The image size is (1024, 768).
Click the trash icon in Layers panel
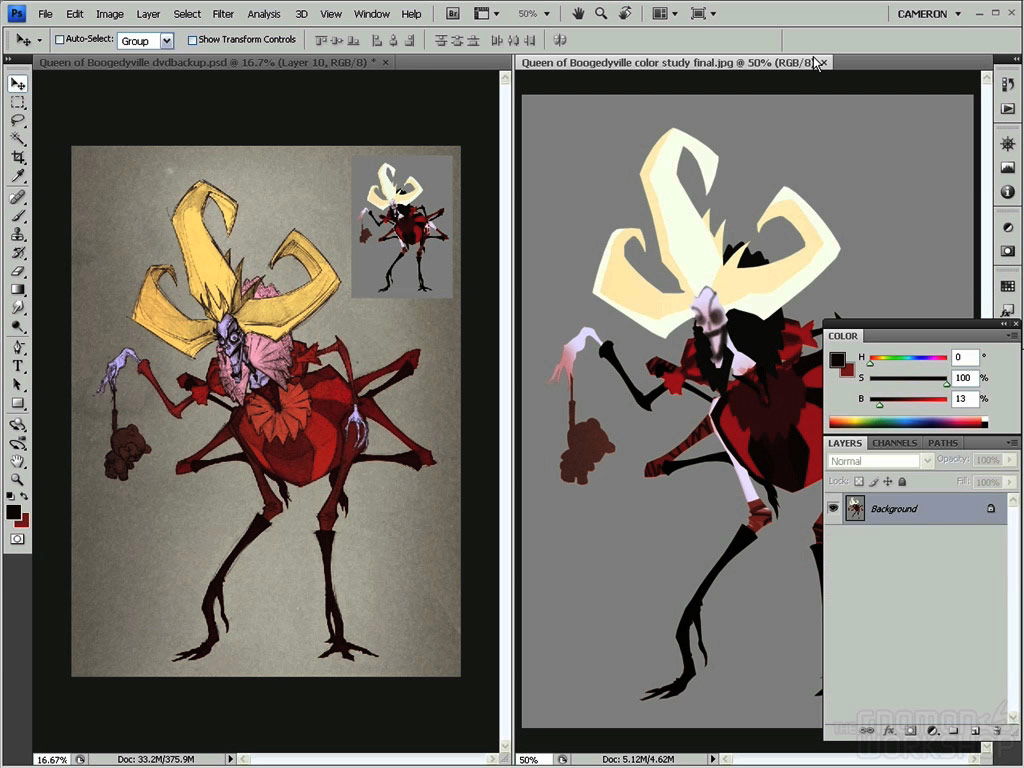(996, 731)
